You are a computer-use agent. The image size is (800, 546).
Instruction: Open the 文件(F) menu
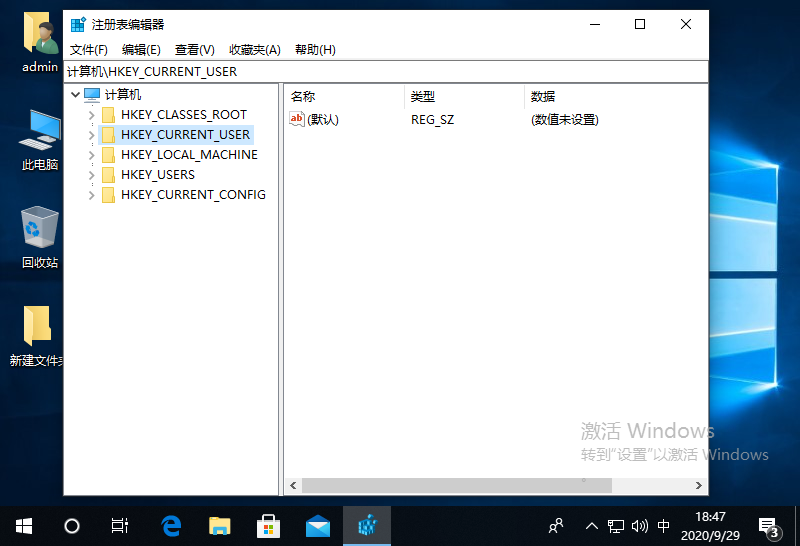pyautogui.click(x=89, y=50)
